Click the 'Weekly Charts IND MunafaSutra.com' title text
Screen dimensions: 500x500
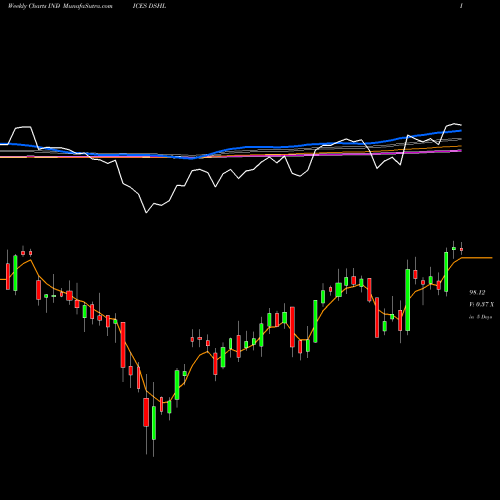(x=60, y=6)
